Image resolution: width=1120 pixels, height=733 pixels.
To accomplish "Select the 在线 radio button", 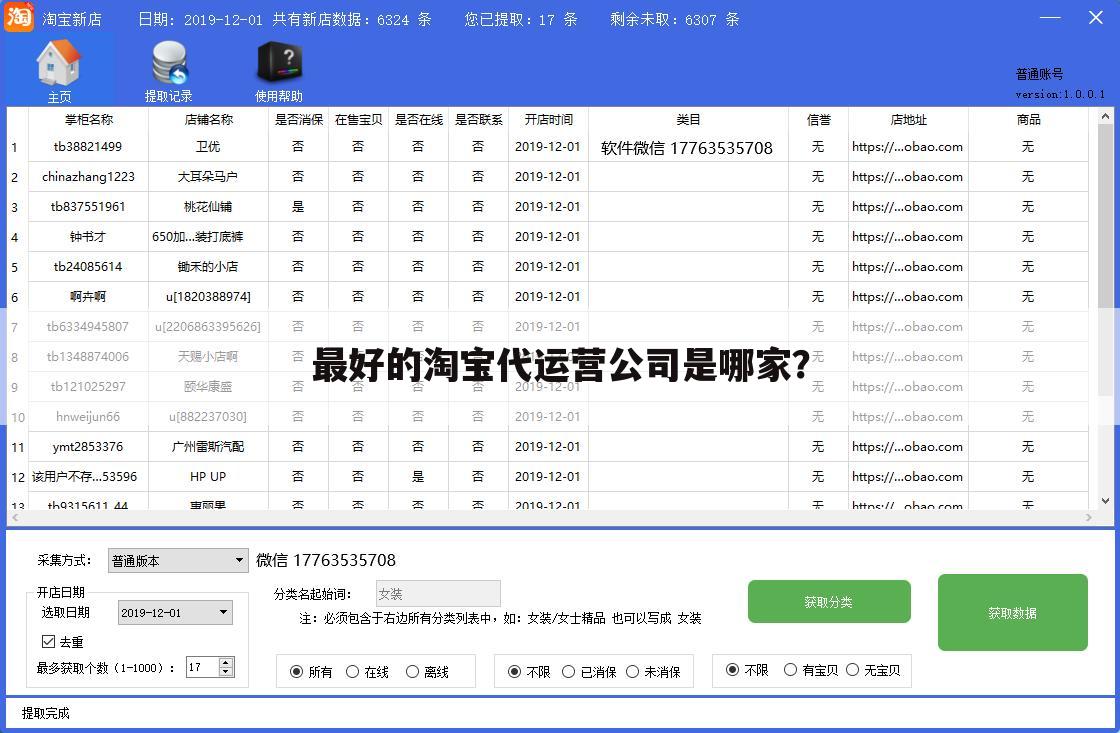I will pyautogui.click(x=353, y=671).
